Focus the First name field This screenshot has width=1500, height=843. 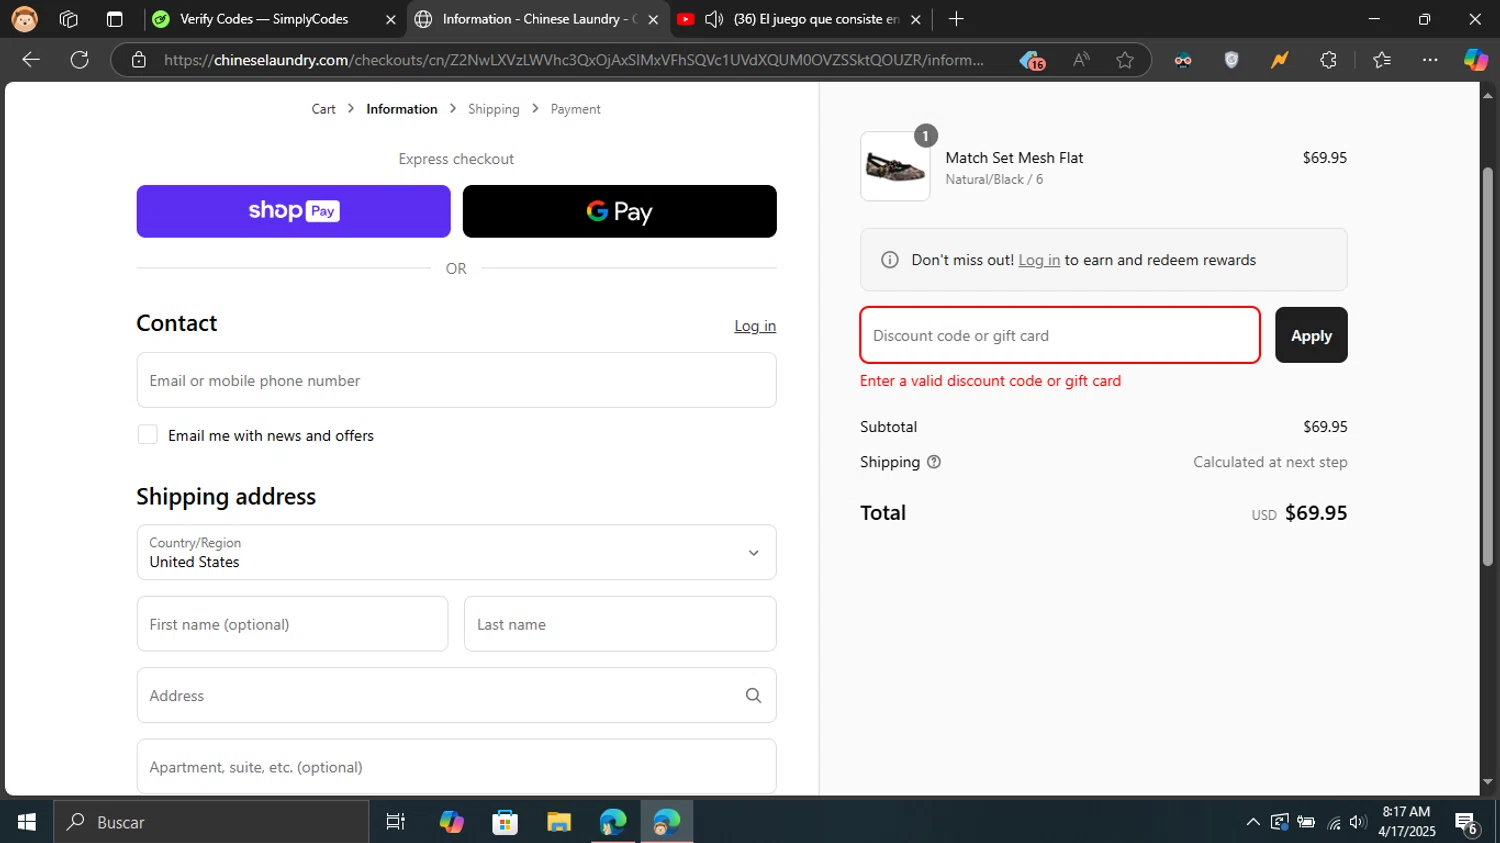(292, 624)
